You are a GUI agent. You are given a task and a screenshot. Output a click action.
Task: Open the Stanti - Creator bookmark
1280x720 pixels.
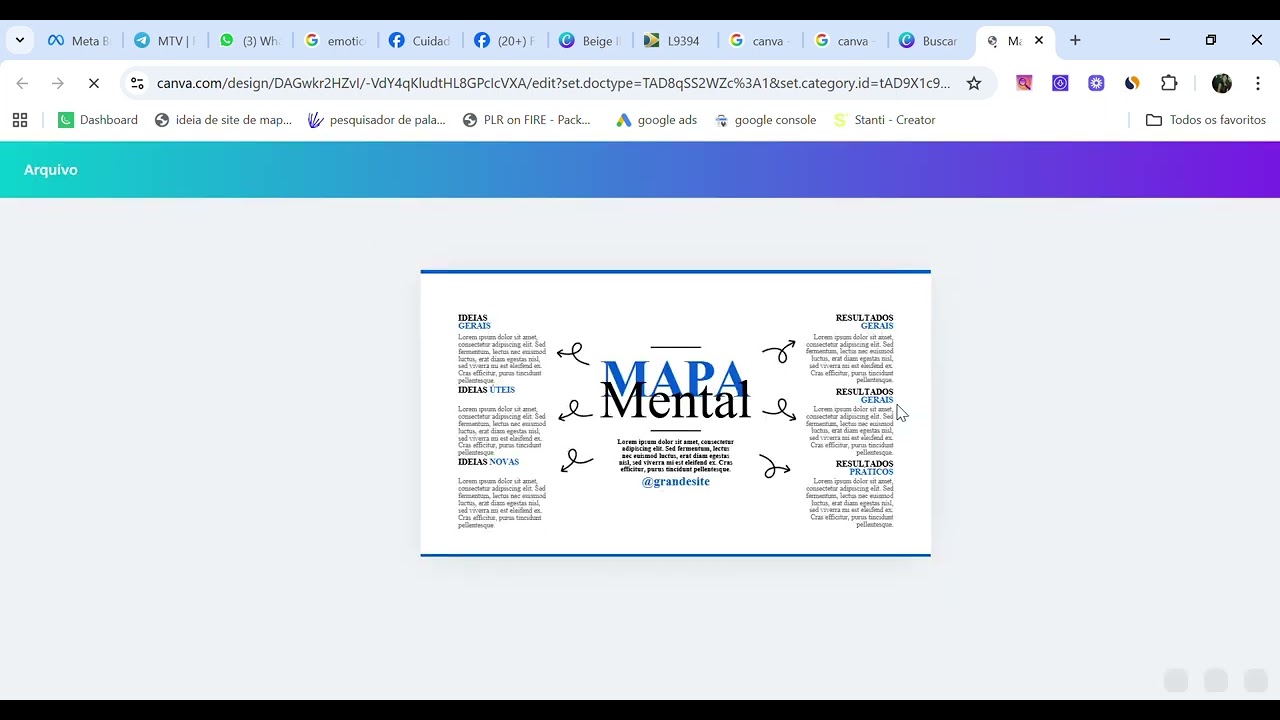point(885,120)
